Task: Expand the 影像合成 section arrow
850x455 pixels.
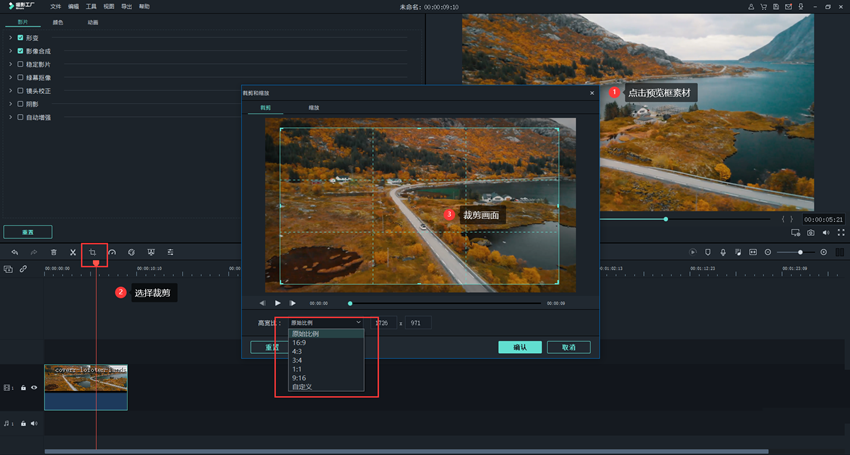Action: (x=10, y=51)
